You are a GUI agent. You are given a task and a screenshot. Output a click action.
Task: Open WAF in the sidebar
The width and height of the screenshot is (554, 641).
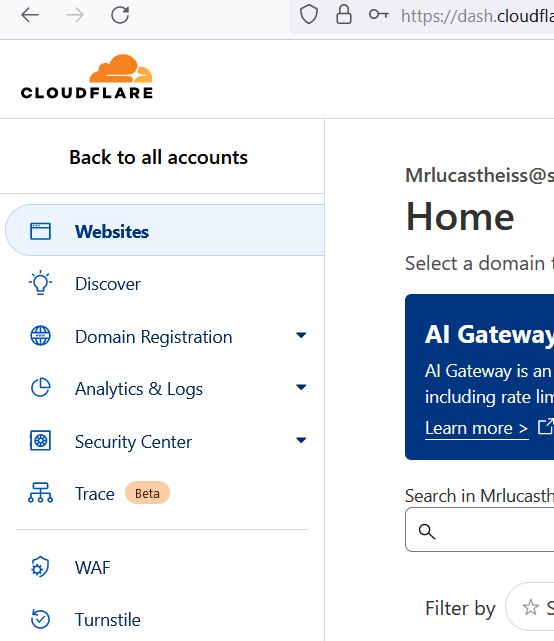[x=93, y=568]
